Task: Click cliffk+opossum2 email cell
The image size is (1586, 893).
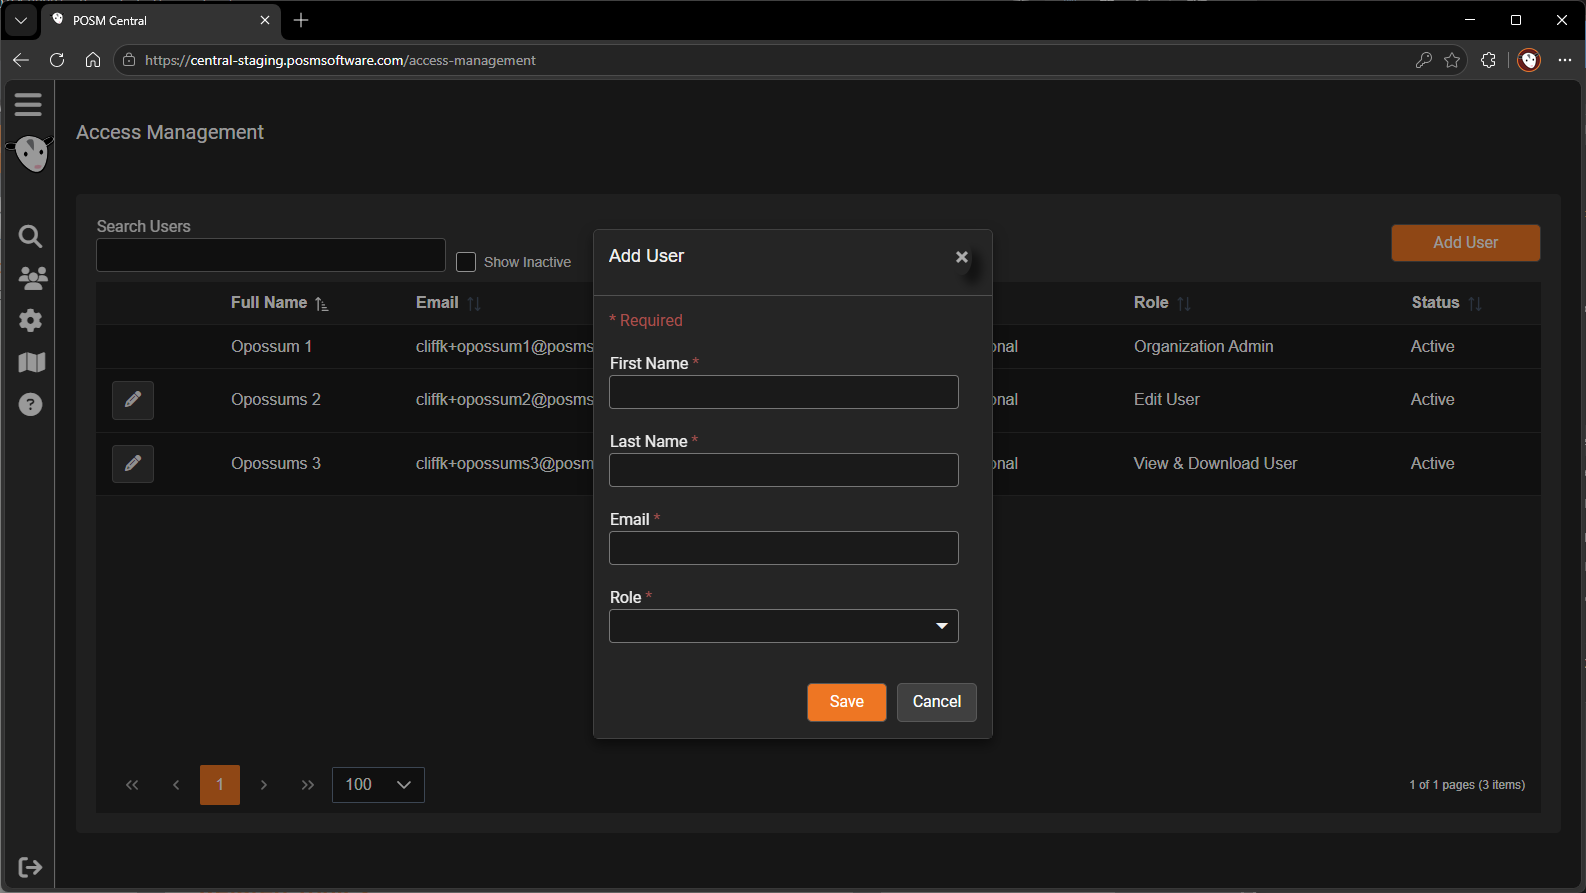Action: pyautogui.click(x=505, y=400)
